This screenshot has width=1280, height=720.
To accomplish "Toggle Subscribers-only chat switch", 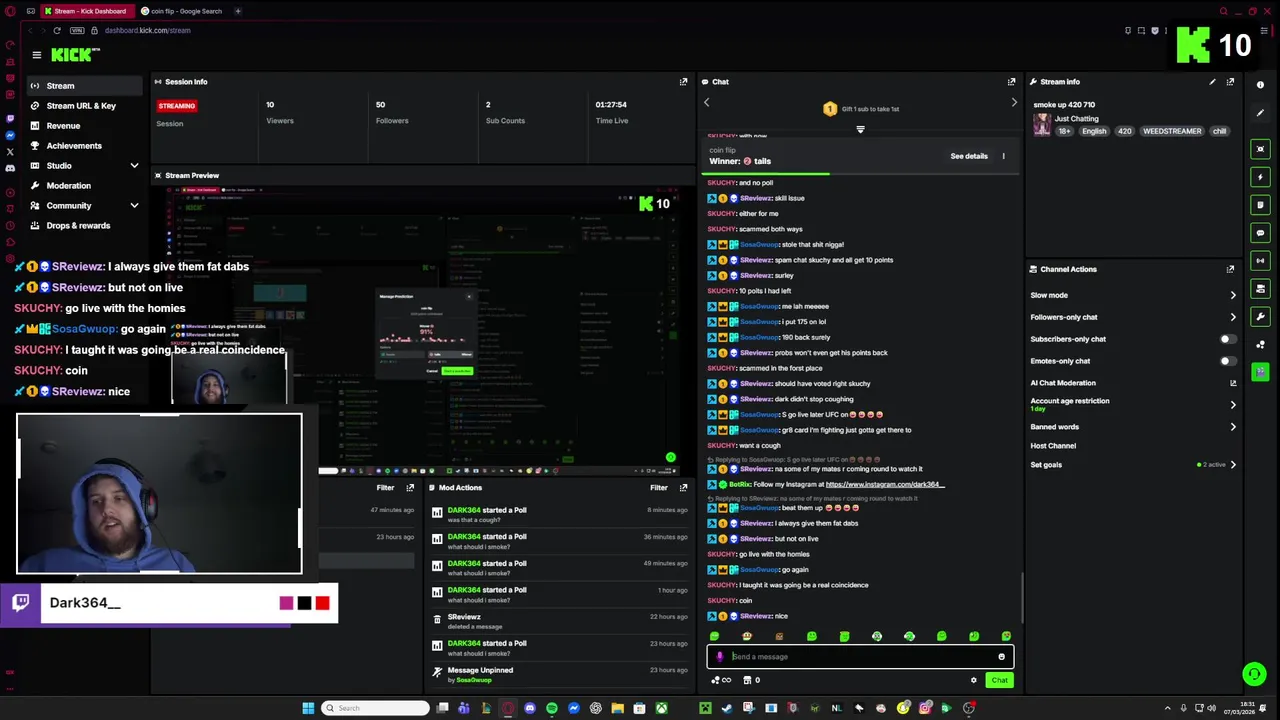I will [1227, 339].
